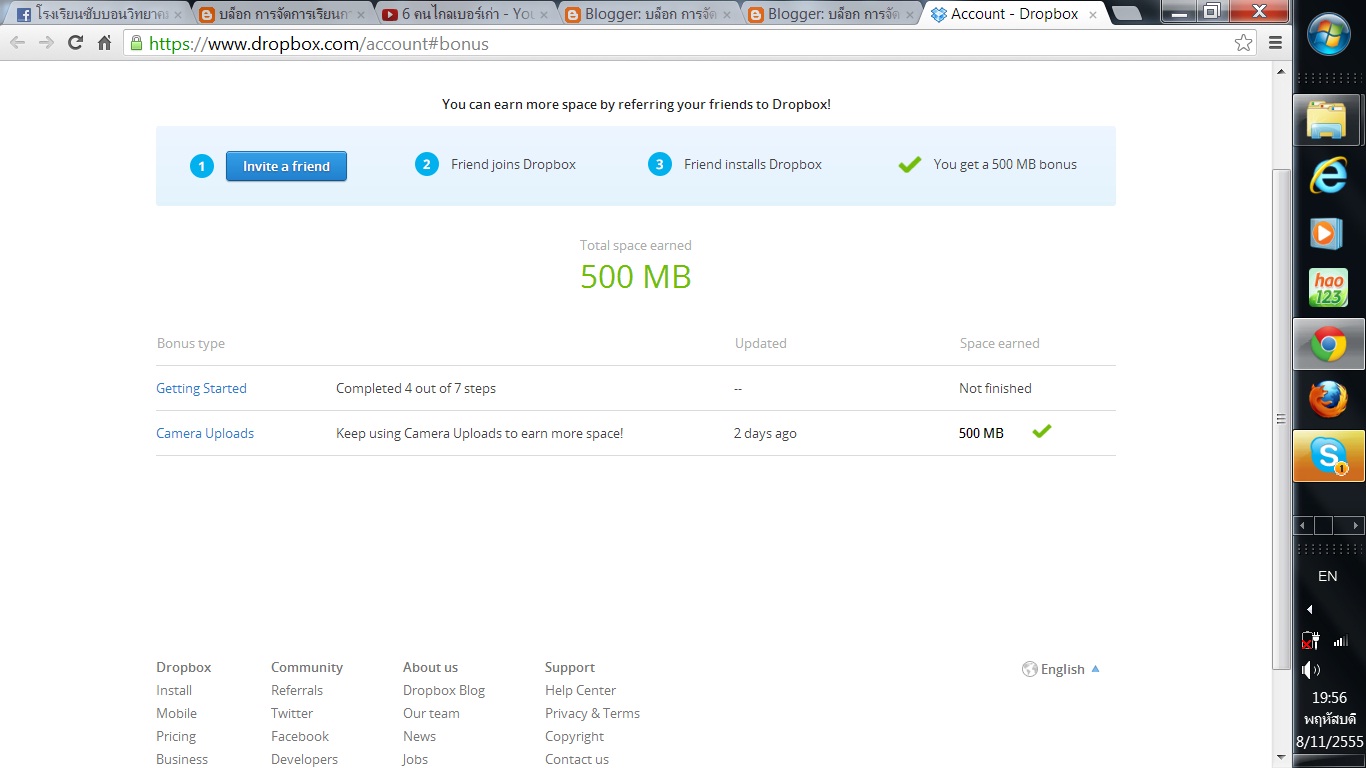Image resolution: width=1366 pixels, height=768 pixels.
Task: Open the media player taskbar icon
Action: [1328, 233]
